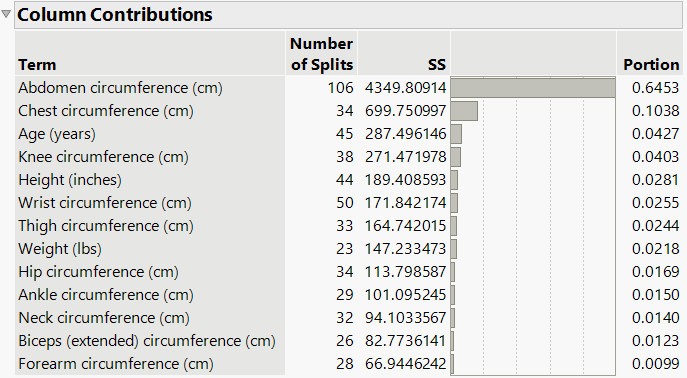Select the Height (inches) term
687x378 pixels.
pyautogui.click(x=70, y=180)
